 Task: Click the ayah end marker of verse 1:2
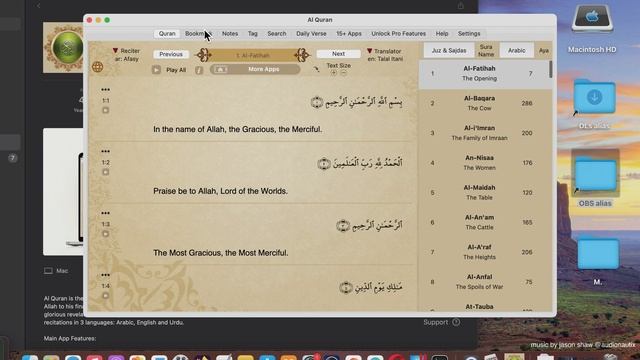(324, 164)
